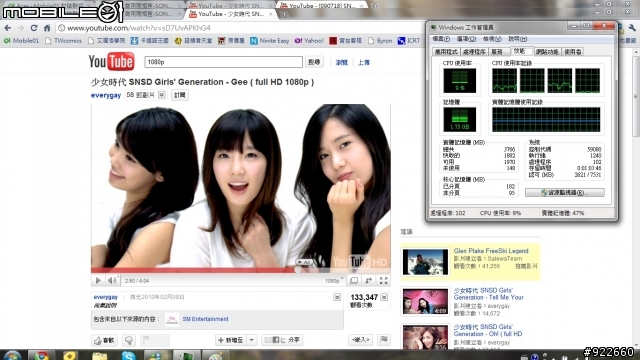Click the 1.75 GB memory usage gauge
640x360 pixels.
tap(460, 120)
